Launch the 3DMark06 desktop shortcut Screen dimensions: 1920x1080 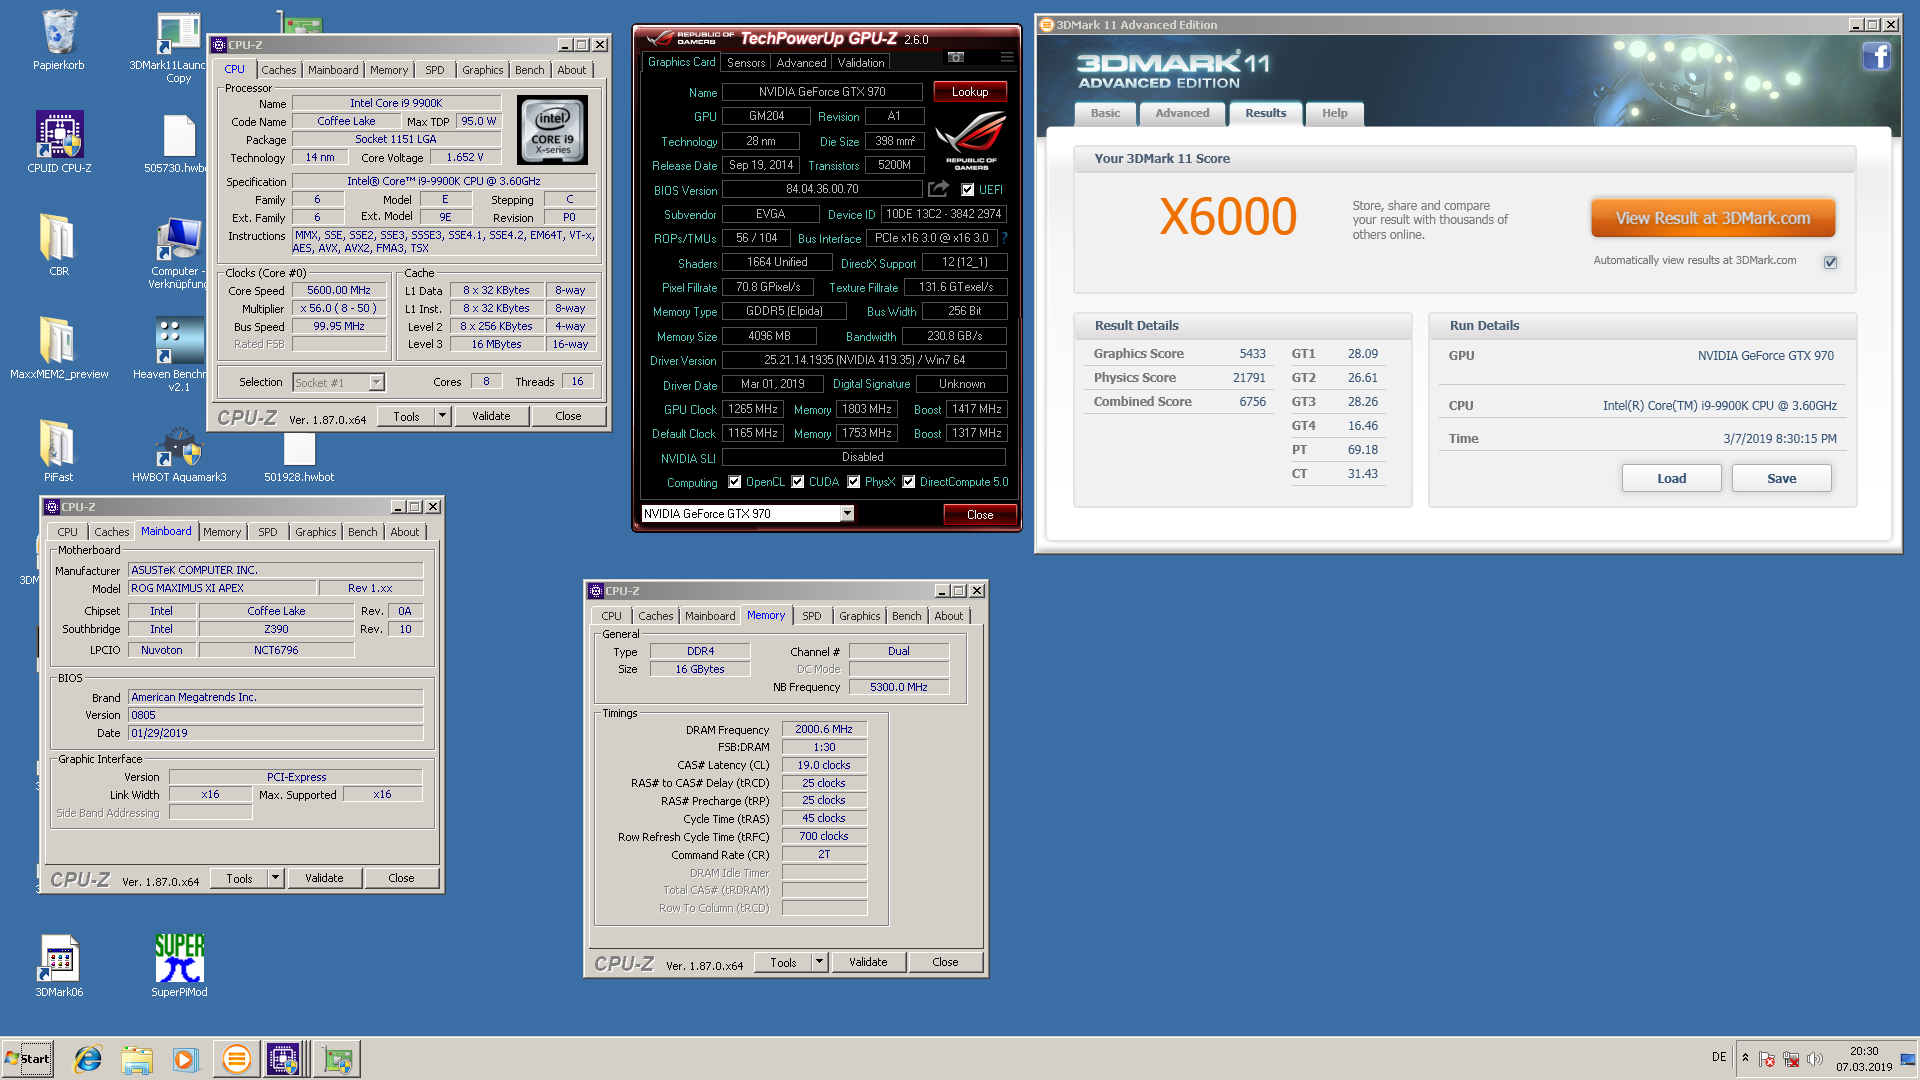59,966
